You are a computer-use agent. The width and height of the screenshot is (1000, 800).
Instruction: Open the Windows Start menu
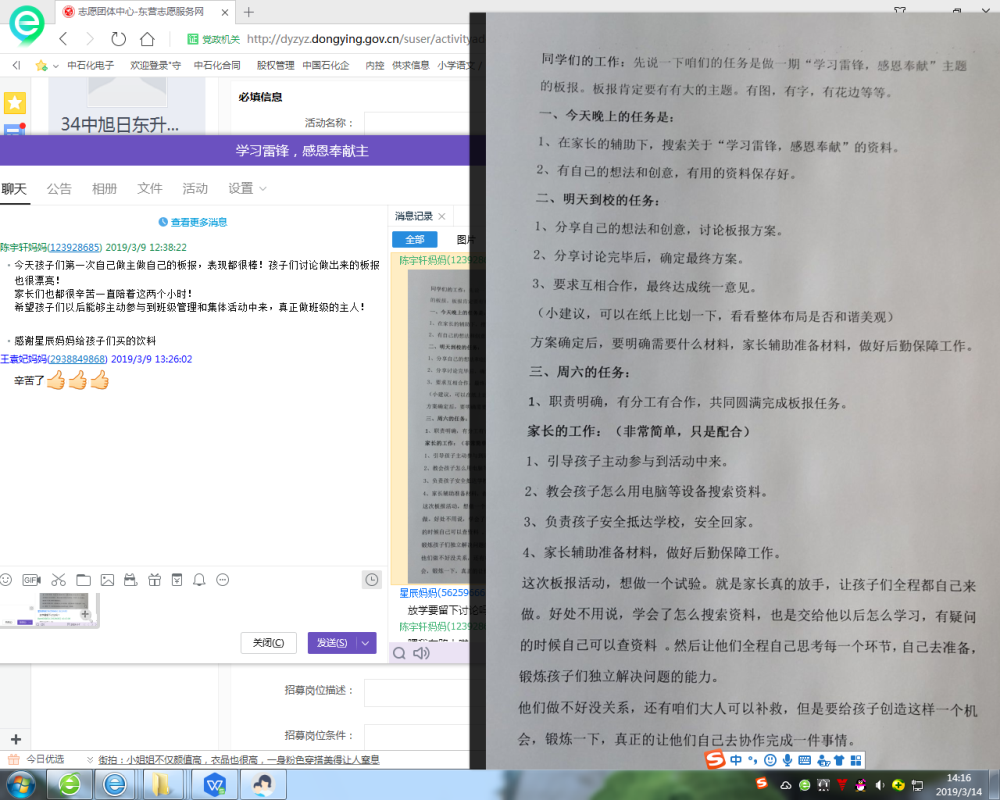20,785
